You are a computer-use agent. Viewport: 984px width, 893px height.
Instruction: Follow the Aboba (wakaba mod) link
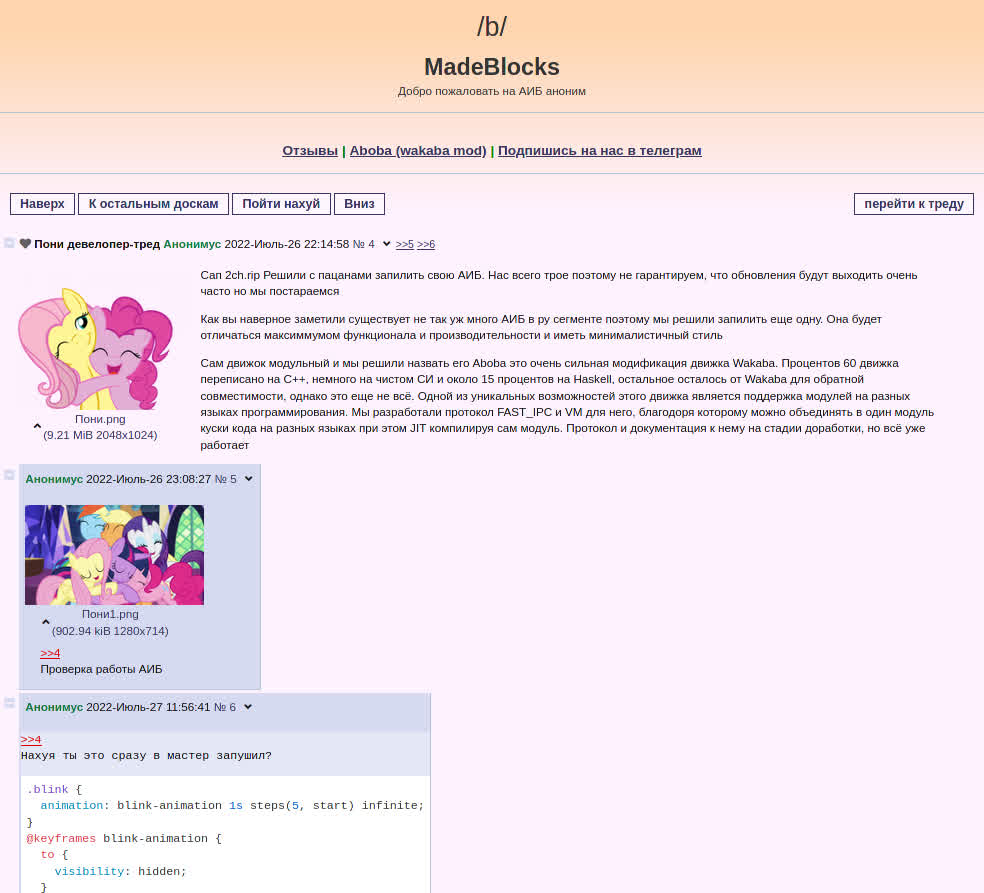tap(418, 151)
